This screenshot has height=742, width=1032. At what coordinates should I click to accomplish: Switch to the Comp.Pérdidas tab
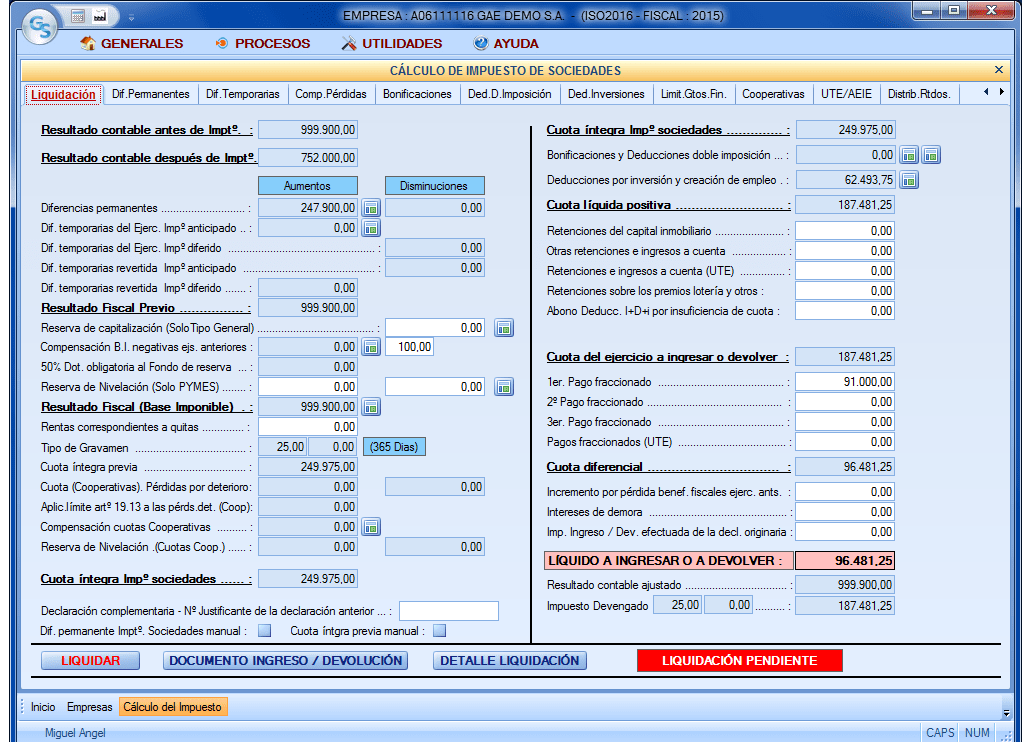click(x=331, y=94)
